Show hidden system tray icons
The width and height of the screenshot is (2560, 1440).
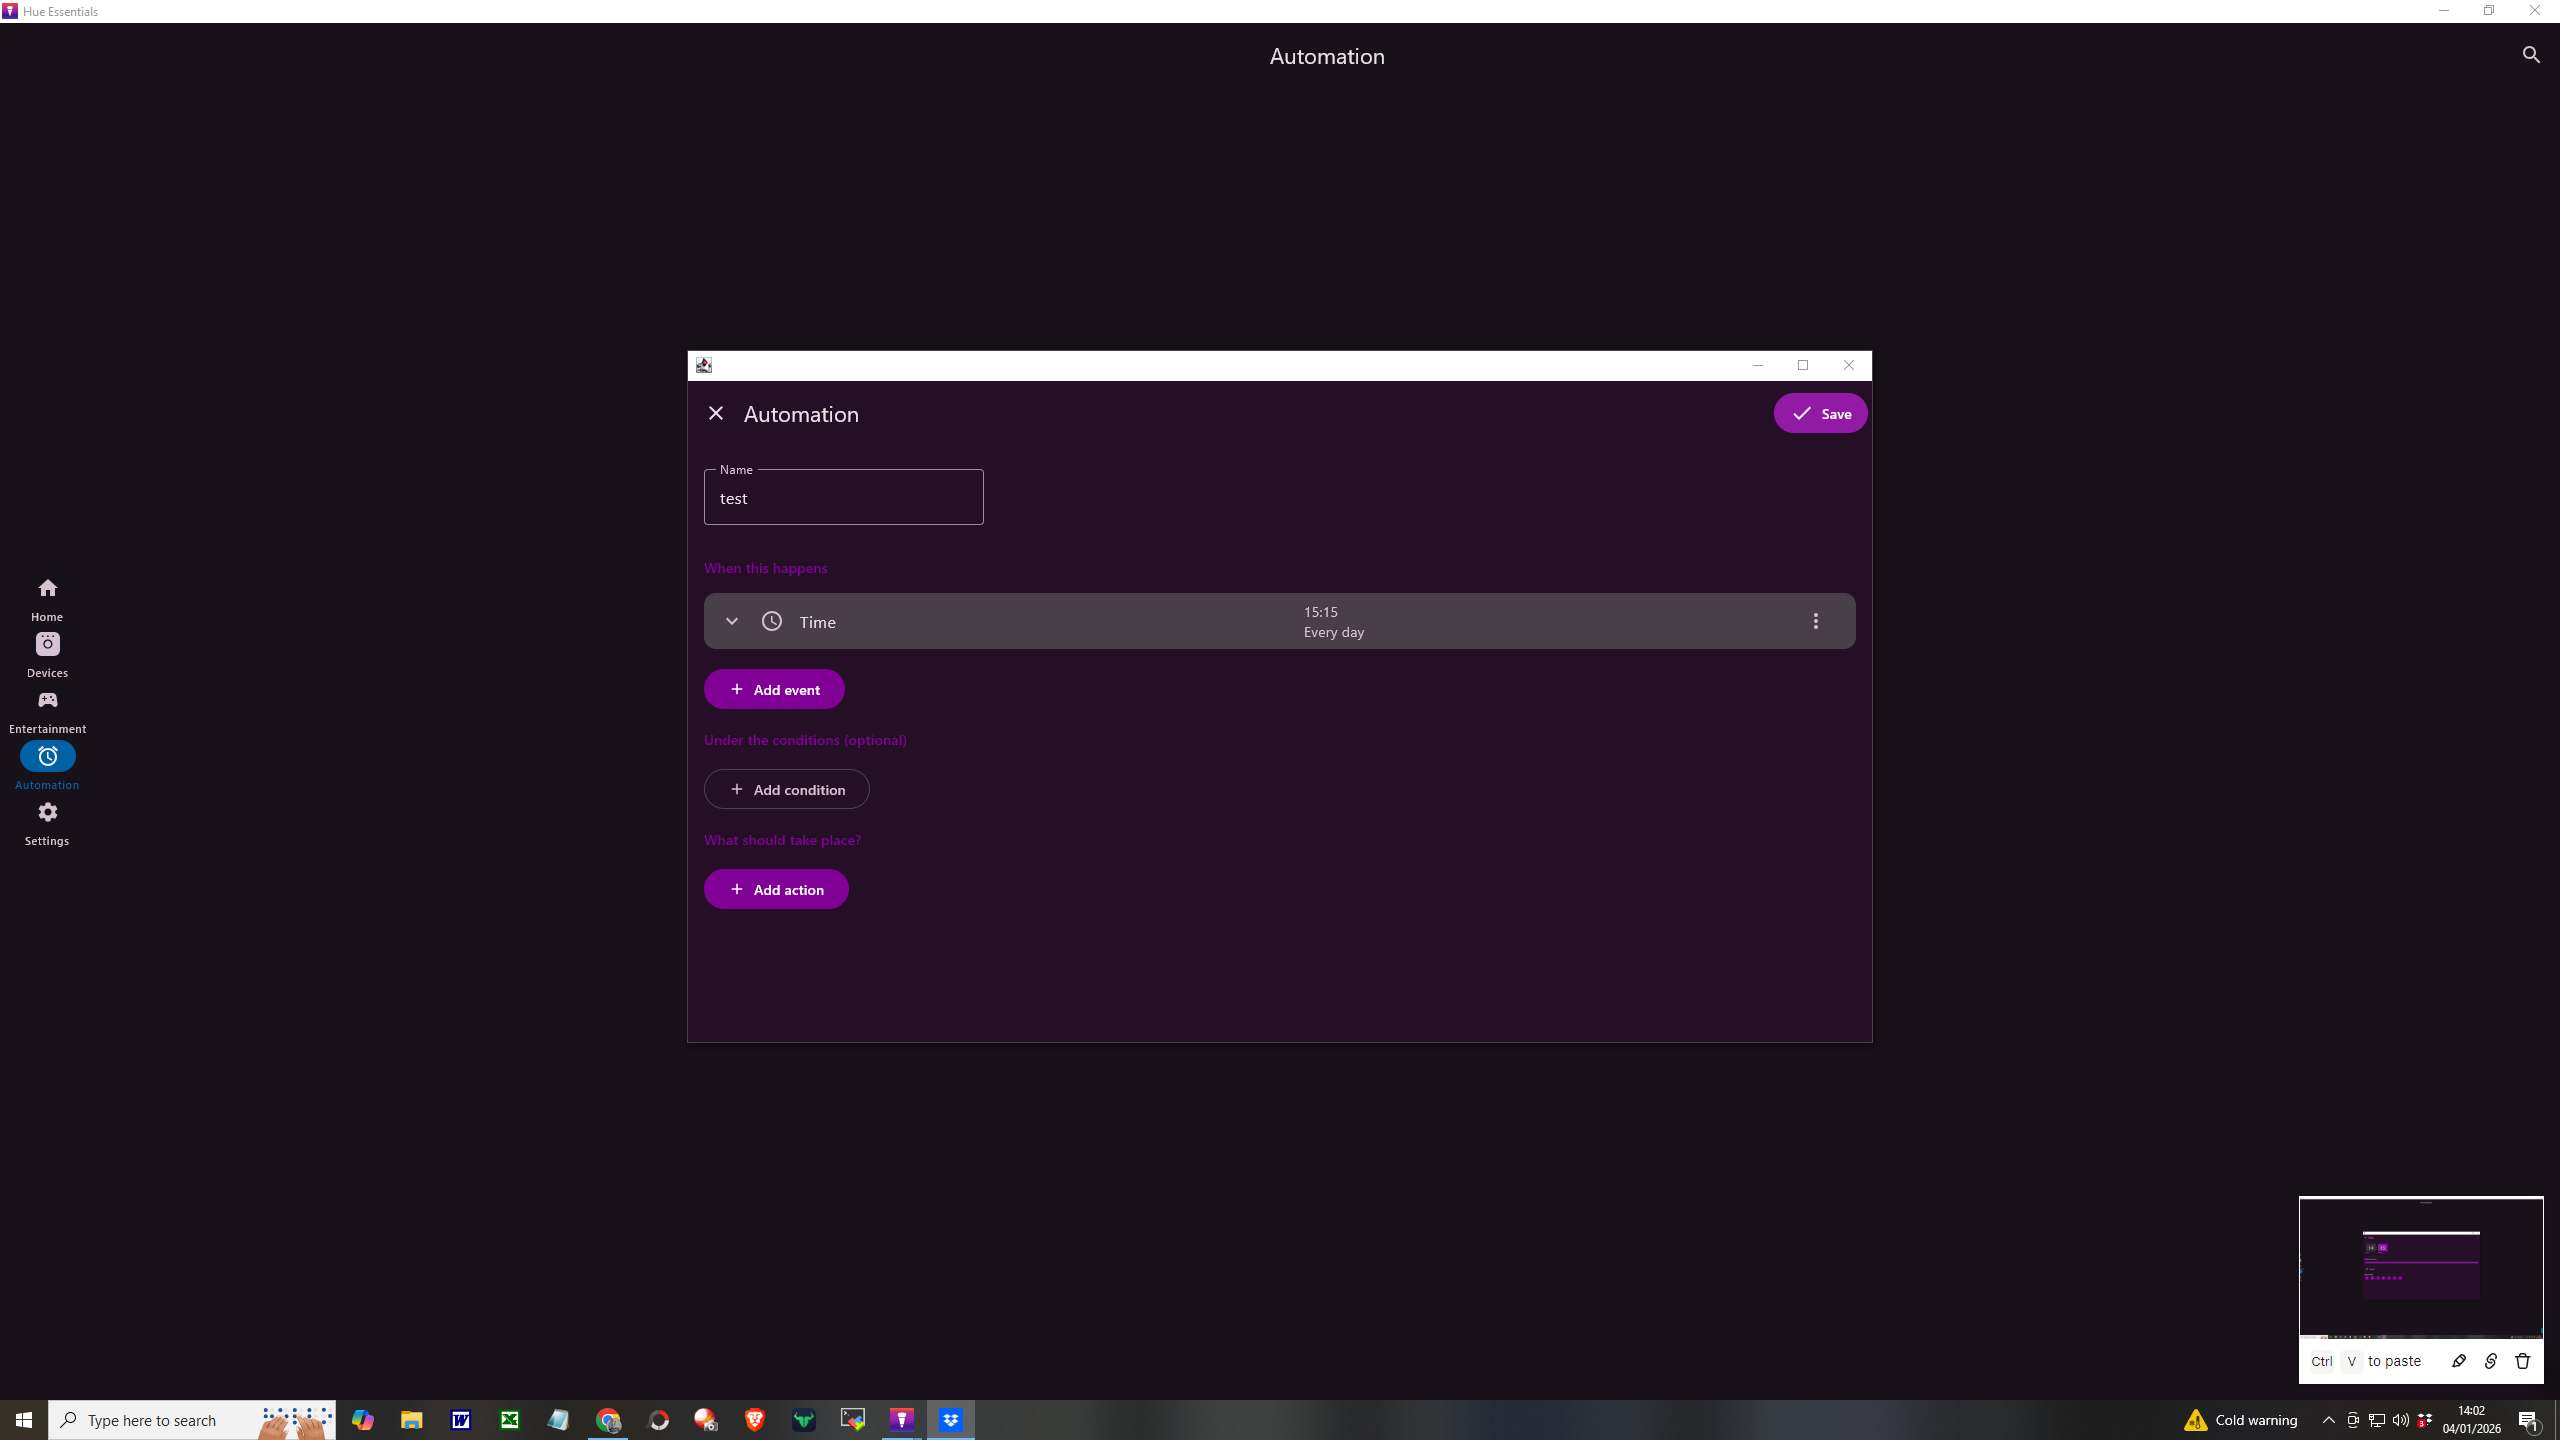pos(2329,1420)
